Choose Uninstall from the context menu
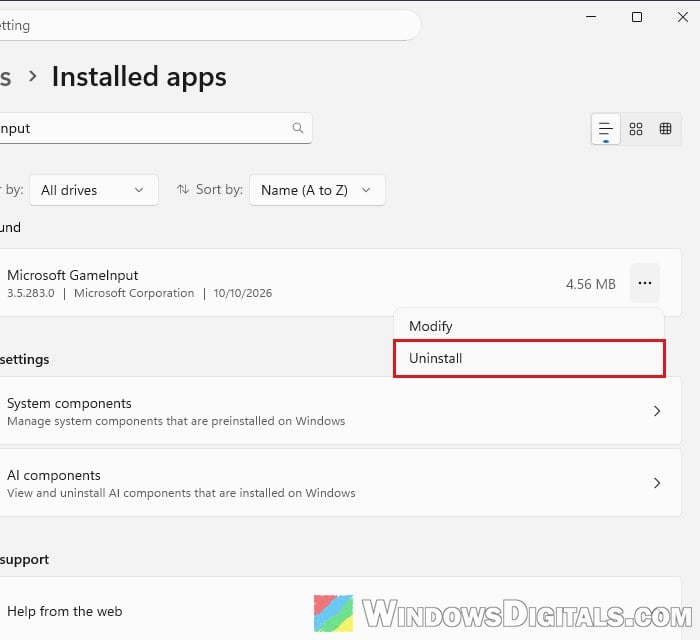The height and width of the screenshot is (640, 700). pyautogui.click(x=529, y=358)
